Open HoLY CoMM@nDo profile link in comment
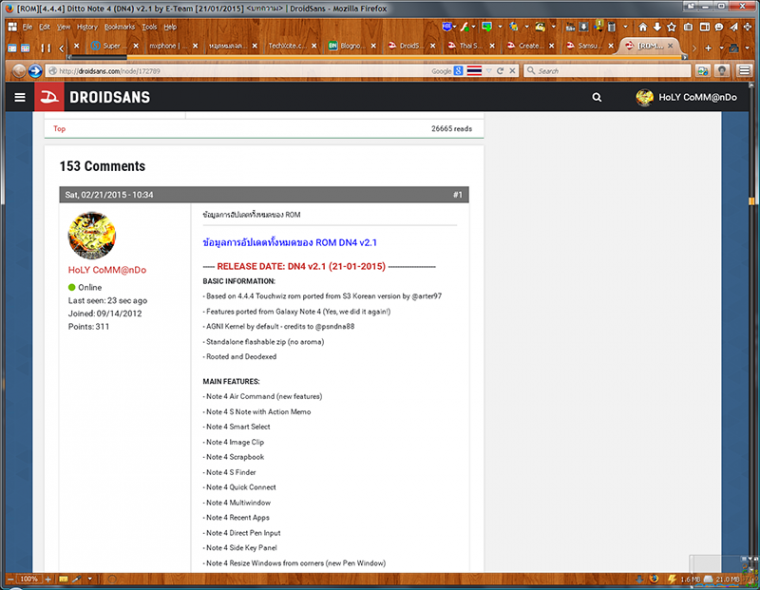The image size is (760, 590). (x=107, y=270)
